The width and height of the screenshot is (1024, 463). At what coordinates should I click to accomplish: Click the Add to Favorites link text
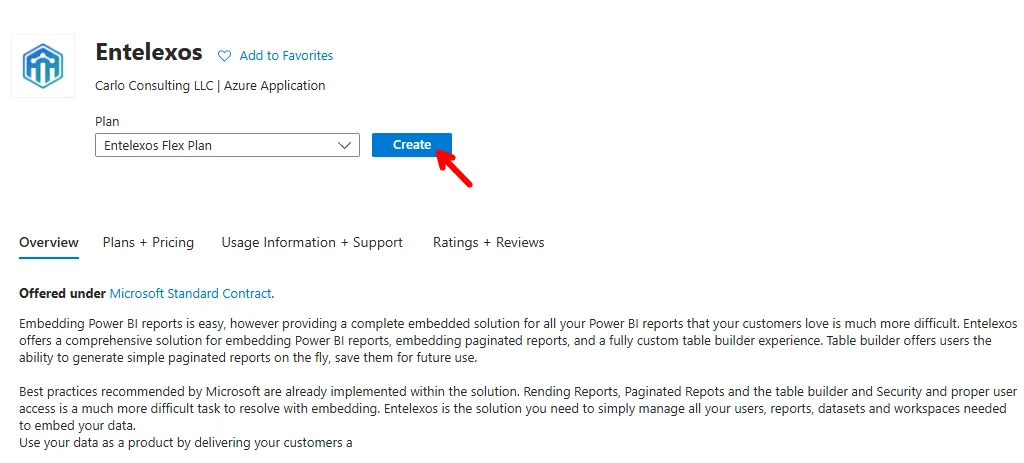click(286, 56)
